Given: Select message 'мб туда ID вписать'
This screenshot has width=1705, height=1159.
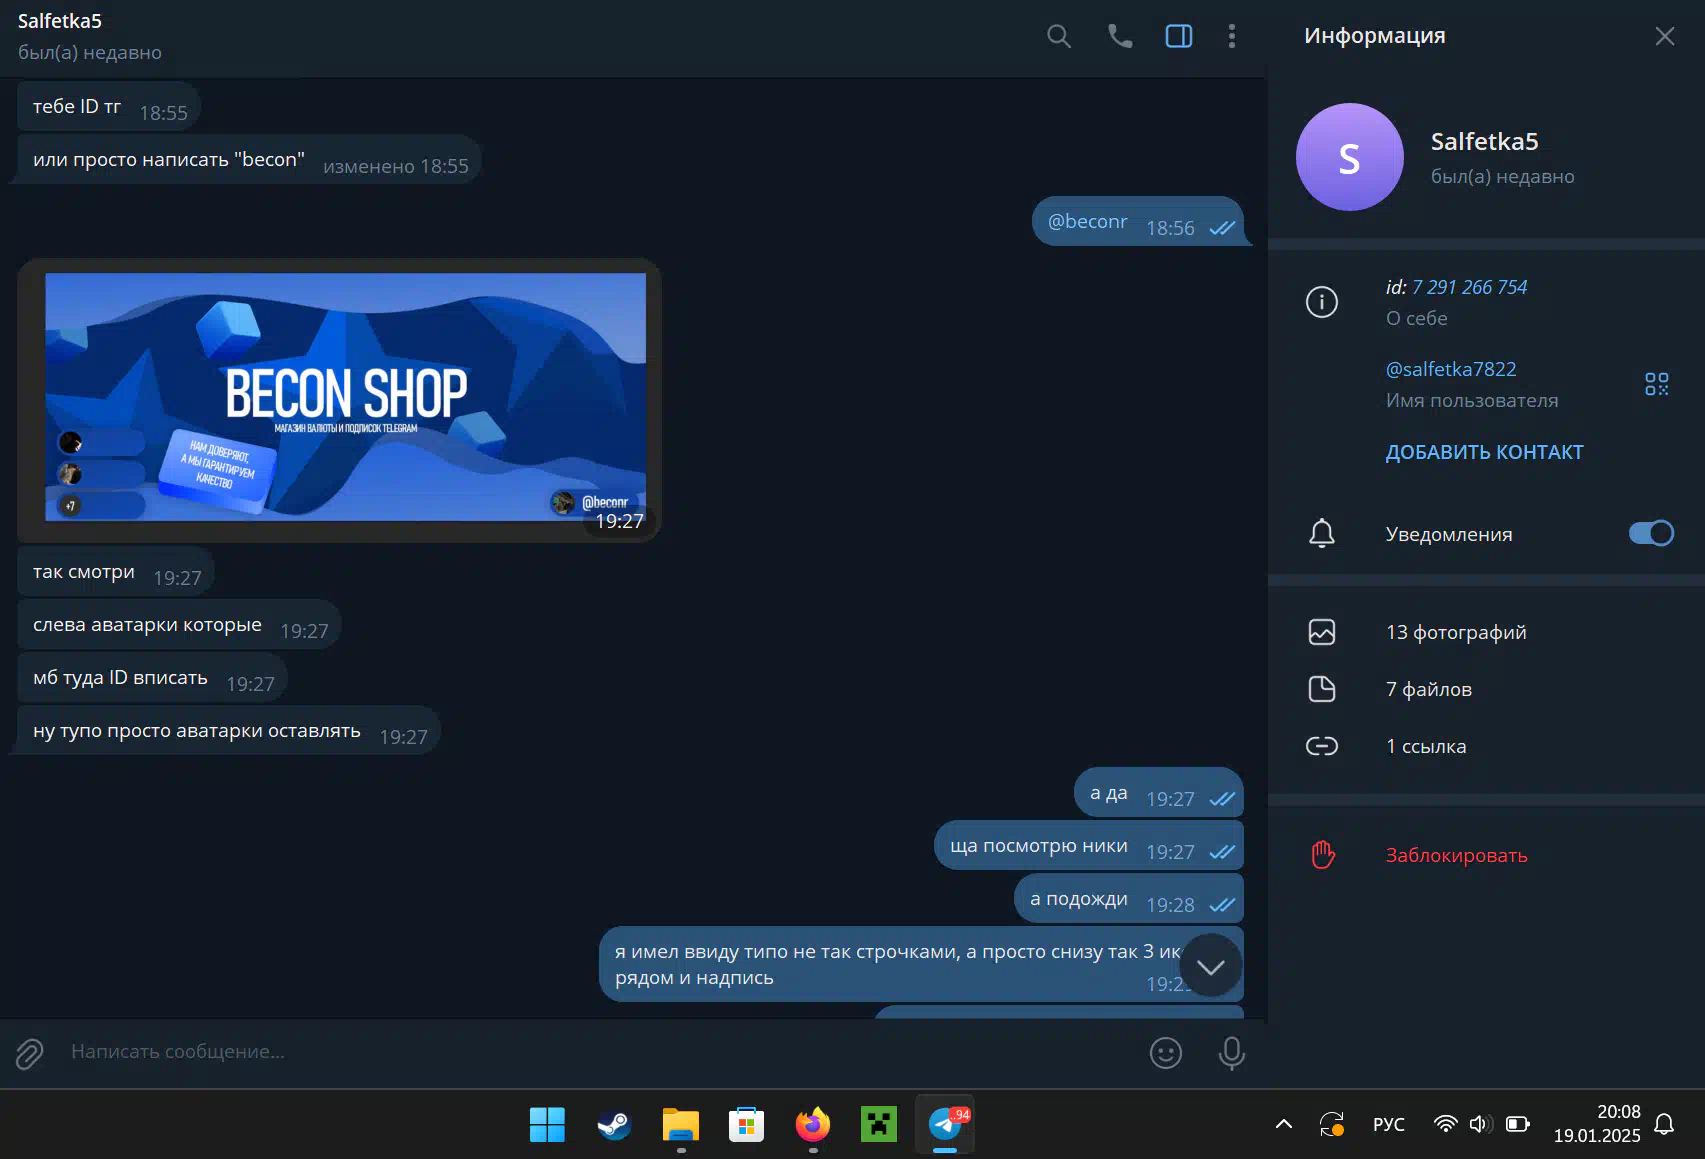Looking at the screenshot, I should click(152, 678).
